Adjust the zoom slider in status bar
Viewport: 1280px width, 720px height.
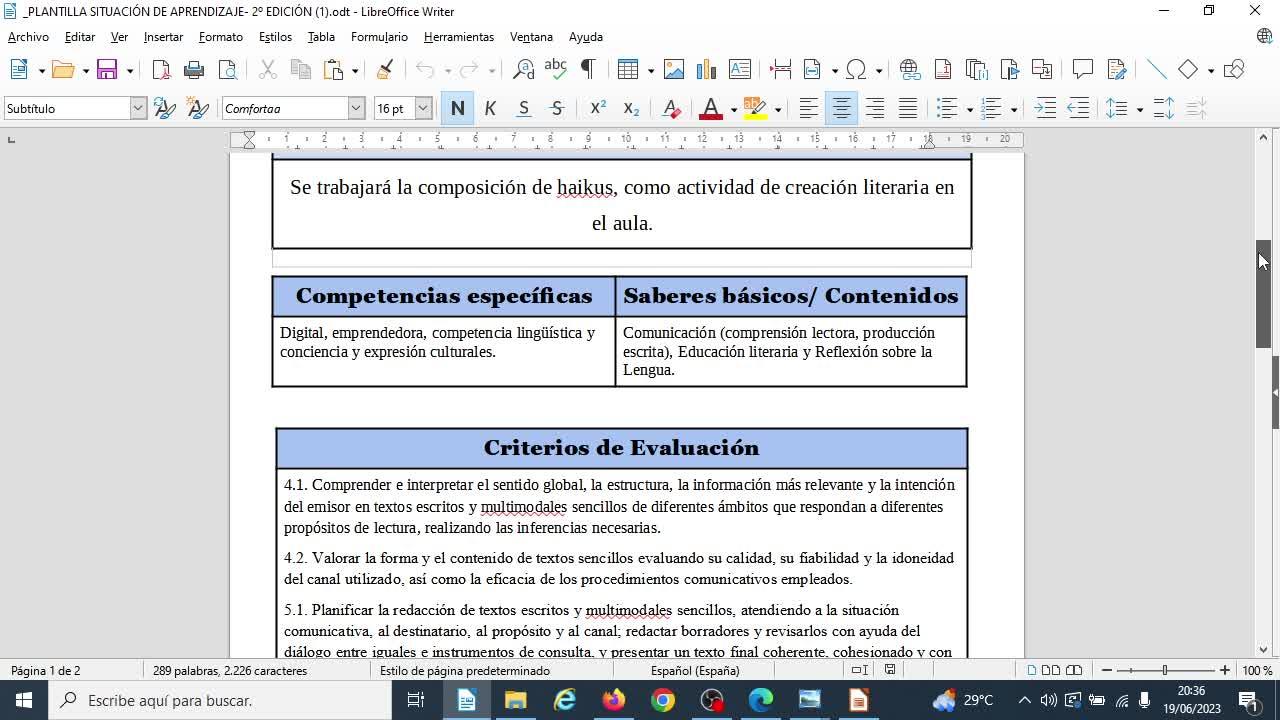pyautogui.click(x=1165, y=670)
